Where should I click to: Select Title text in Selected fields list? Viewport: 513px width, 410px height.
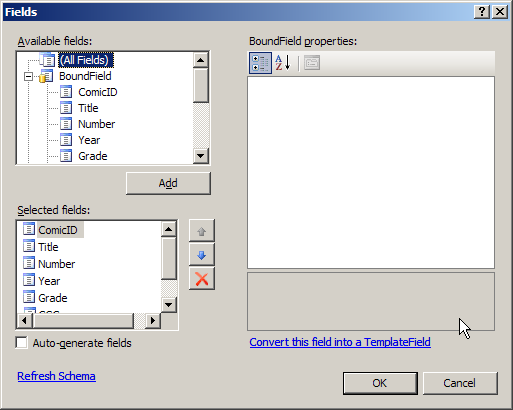(48, 247)
